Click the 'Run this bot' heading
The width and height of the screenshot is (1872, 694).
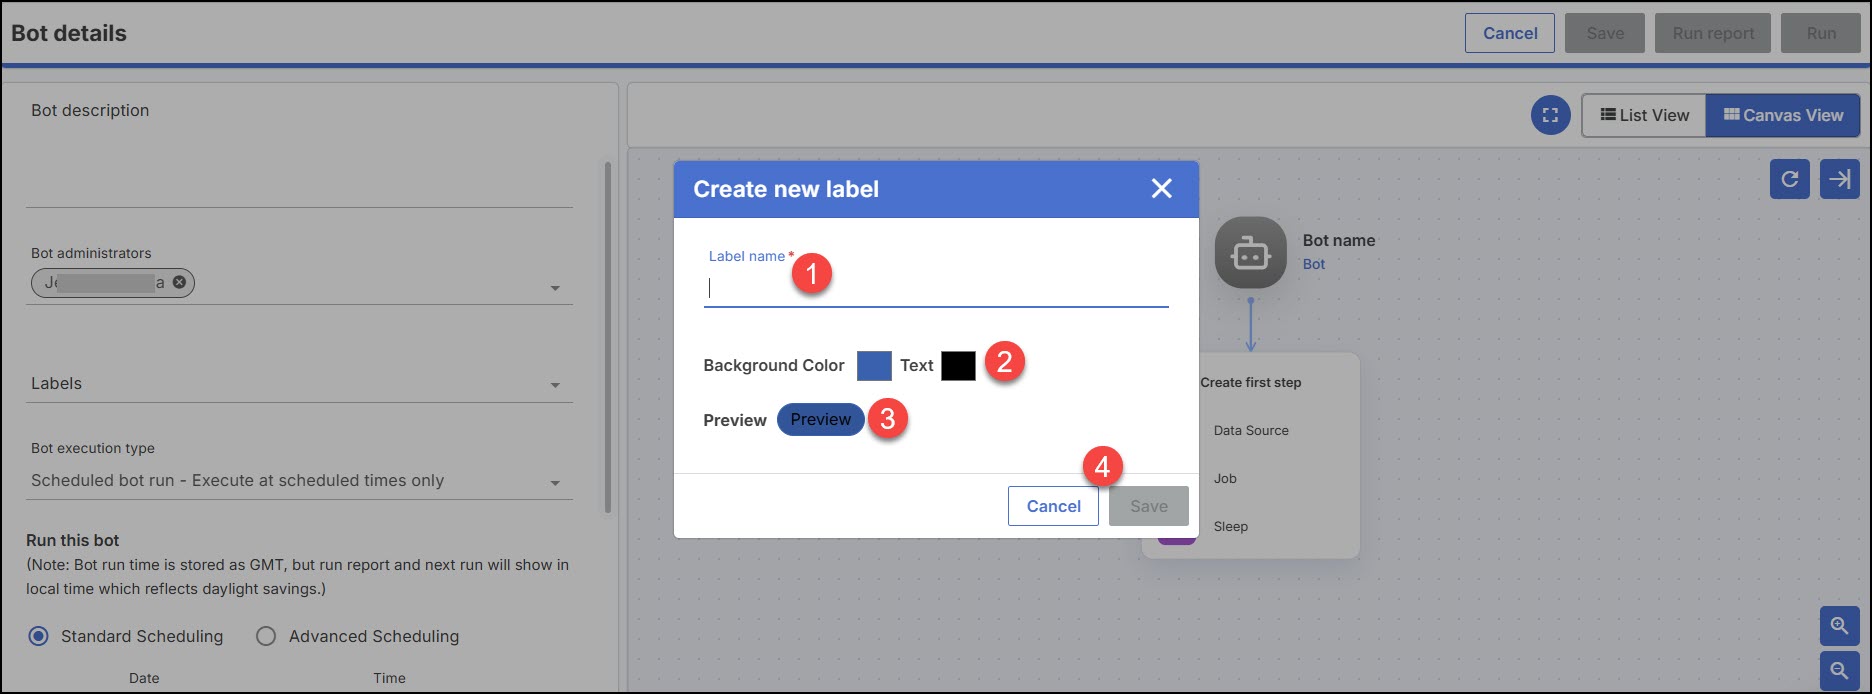point(73,540)
